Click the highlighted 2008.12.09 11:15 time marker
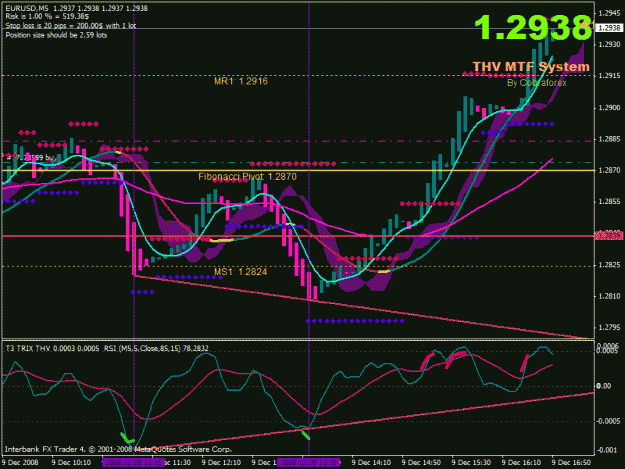Viewport: 625px width, 469px height. click(133, 463)
